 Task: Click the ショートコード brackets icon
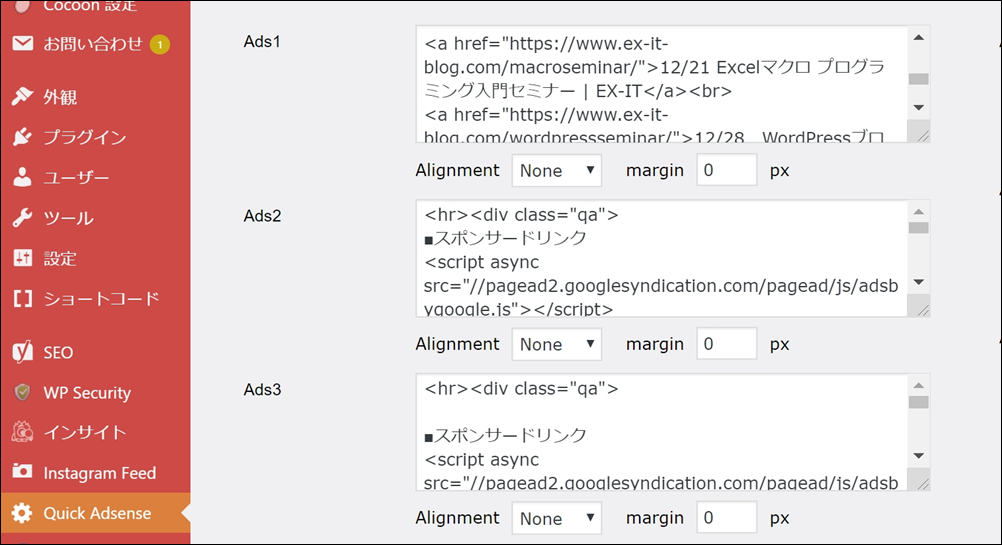(22, 298)
